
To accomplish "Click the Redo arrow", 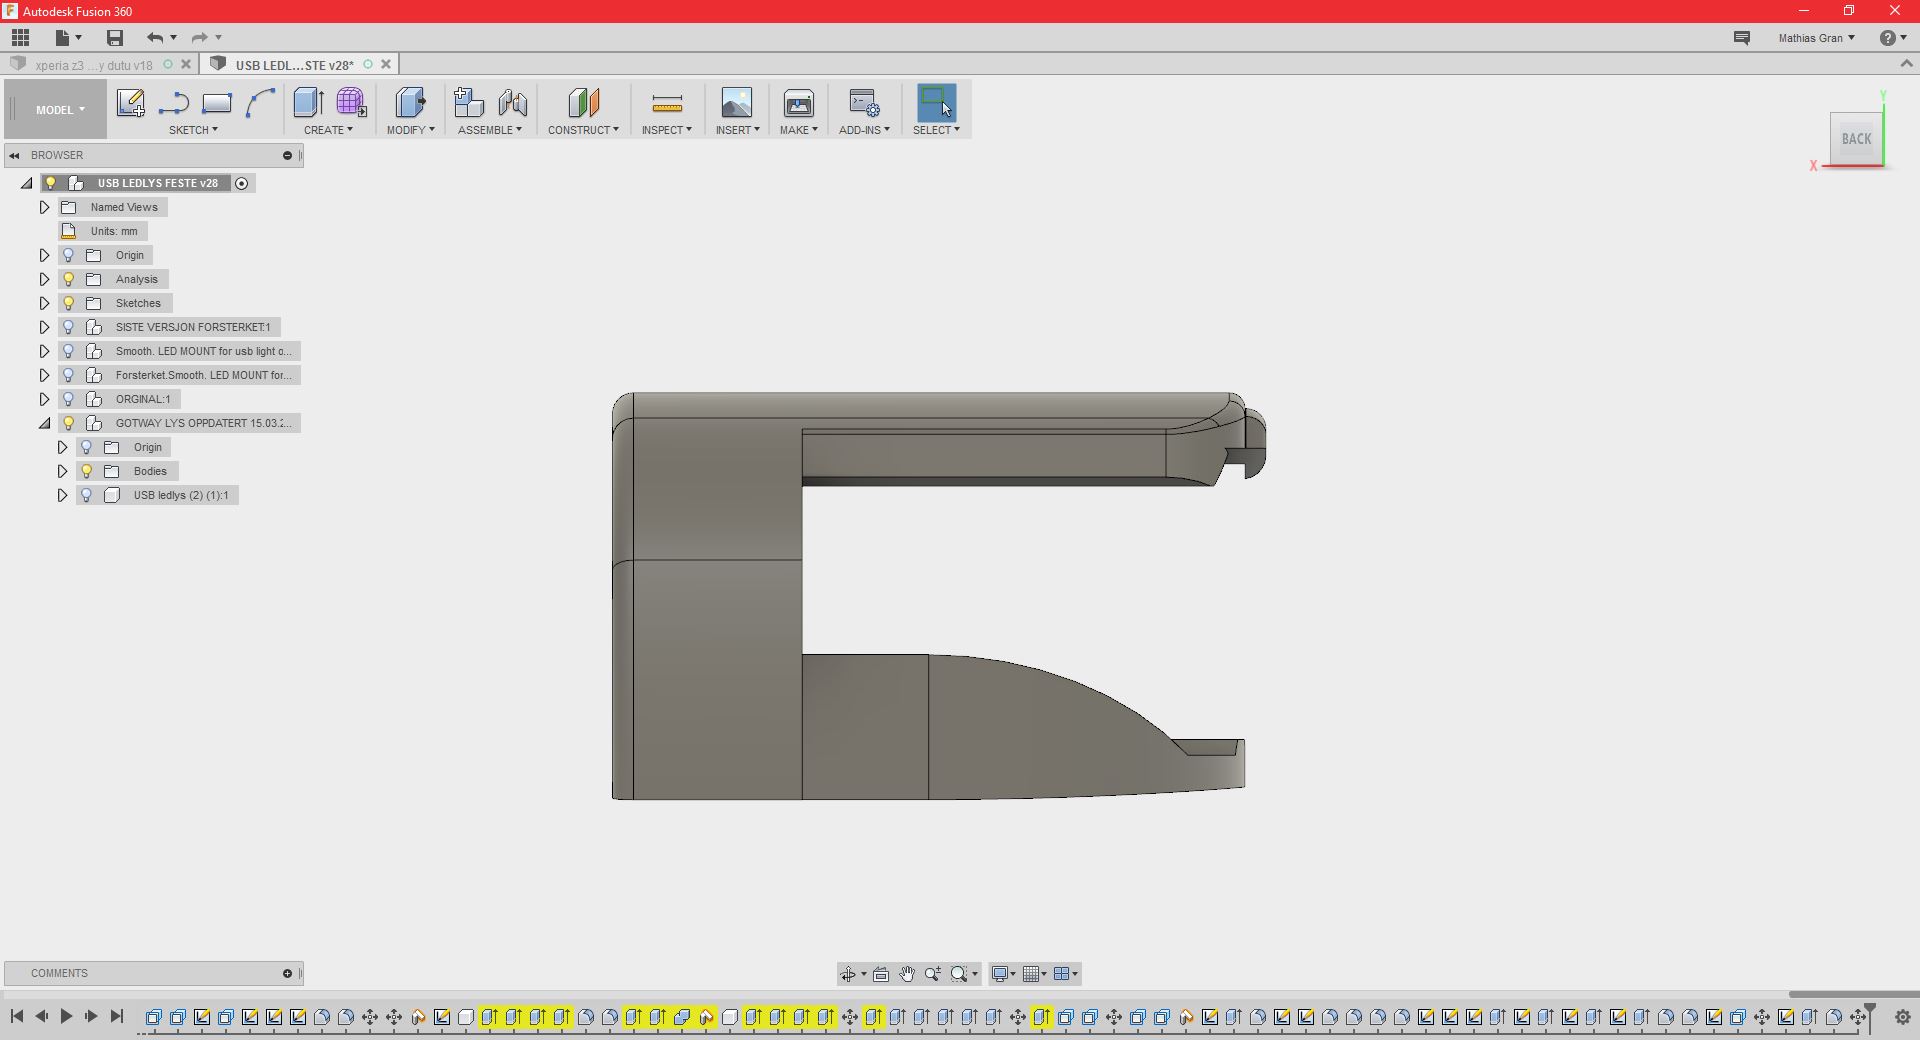I will click(x=200, y=37).
